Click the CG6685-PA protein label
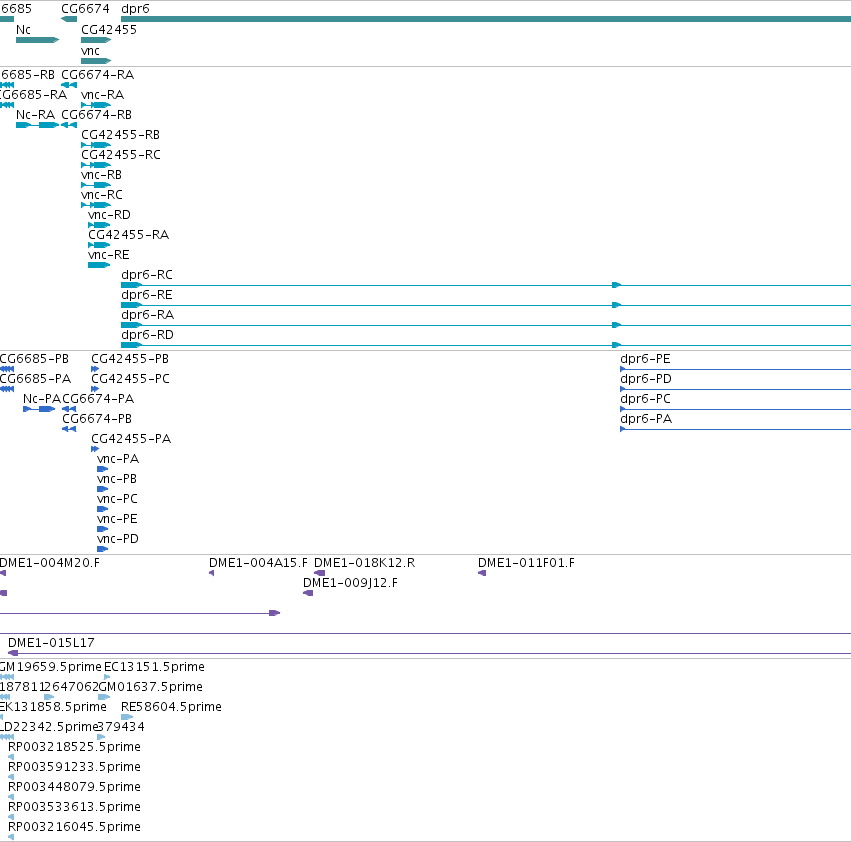 click(x=35, y=378)
